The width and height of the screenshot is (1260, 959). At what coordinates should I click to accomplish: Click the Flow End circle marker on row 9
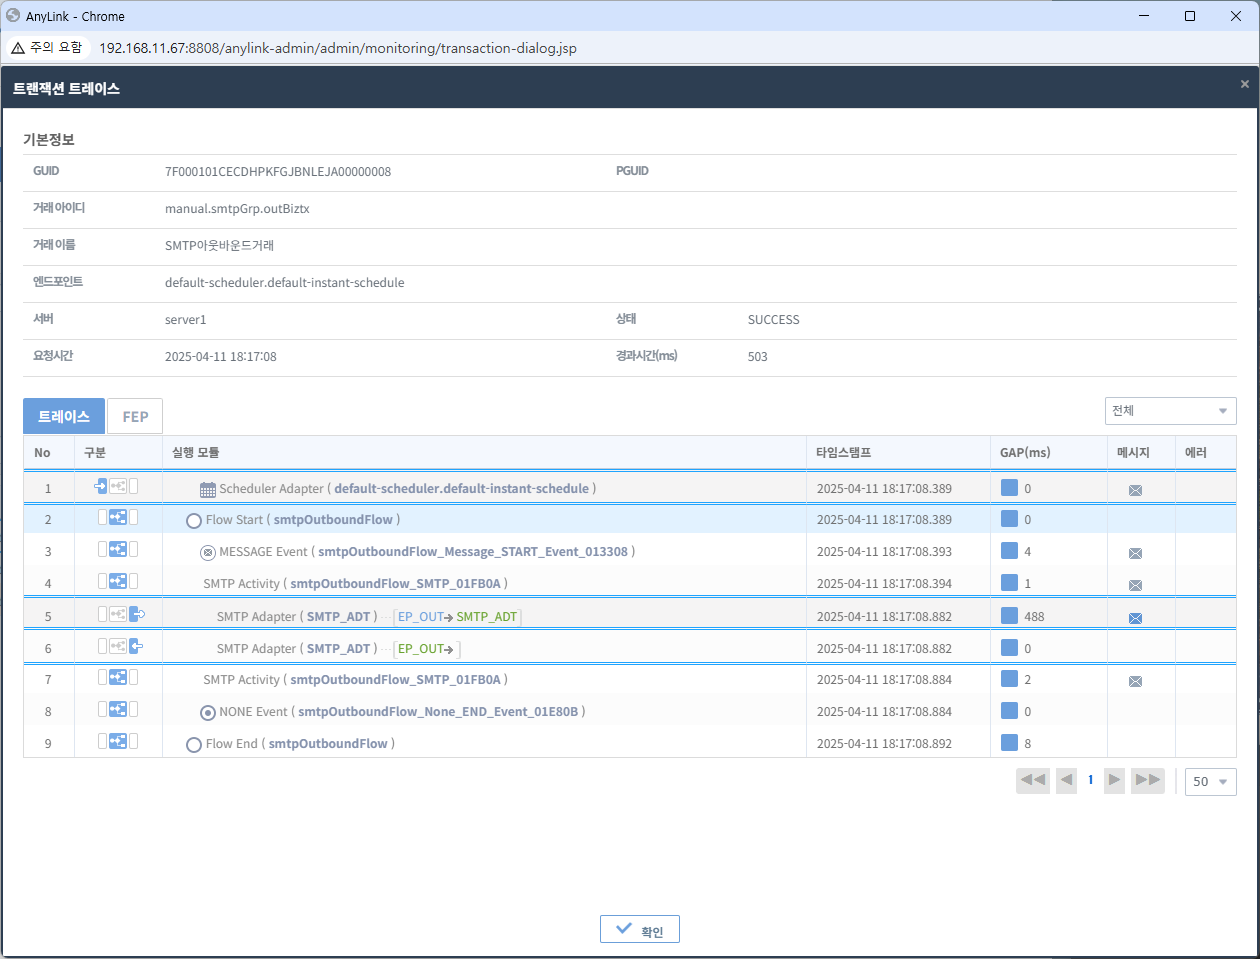point(194,742)
